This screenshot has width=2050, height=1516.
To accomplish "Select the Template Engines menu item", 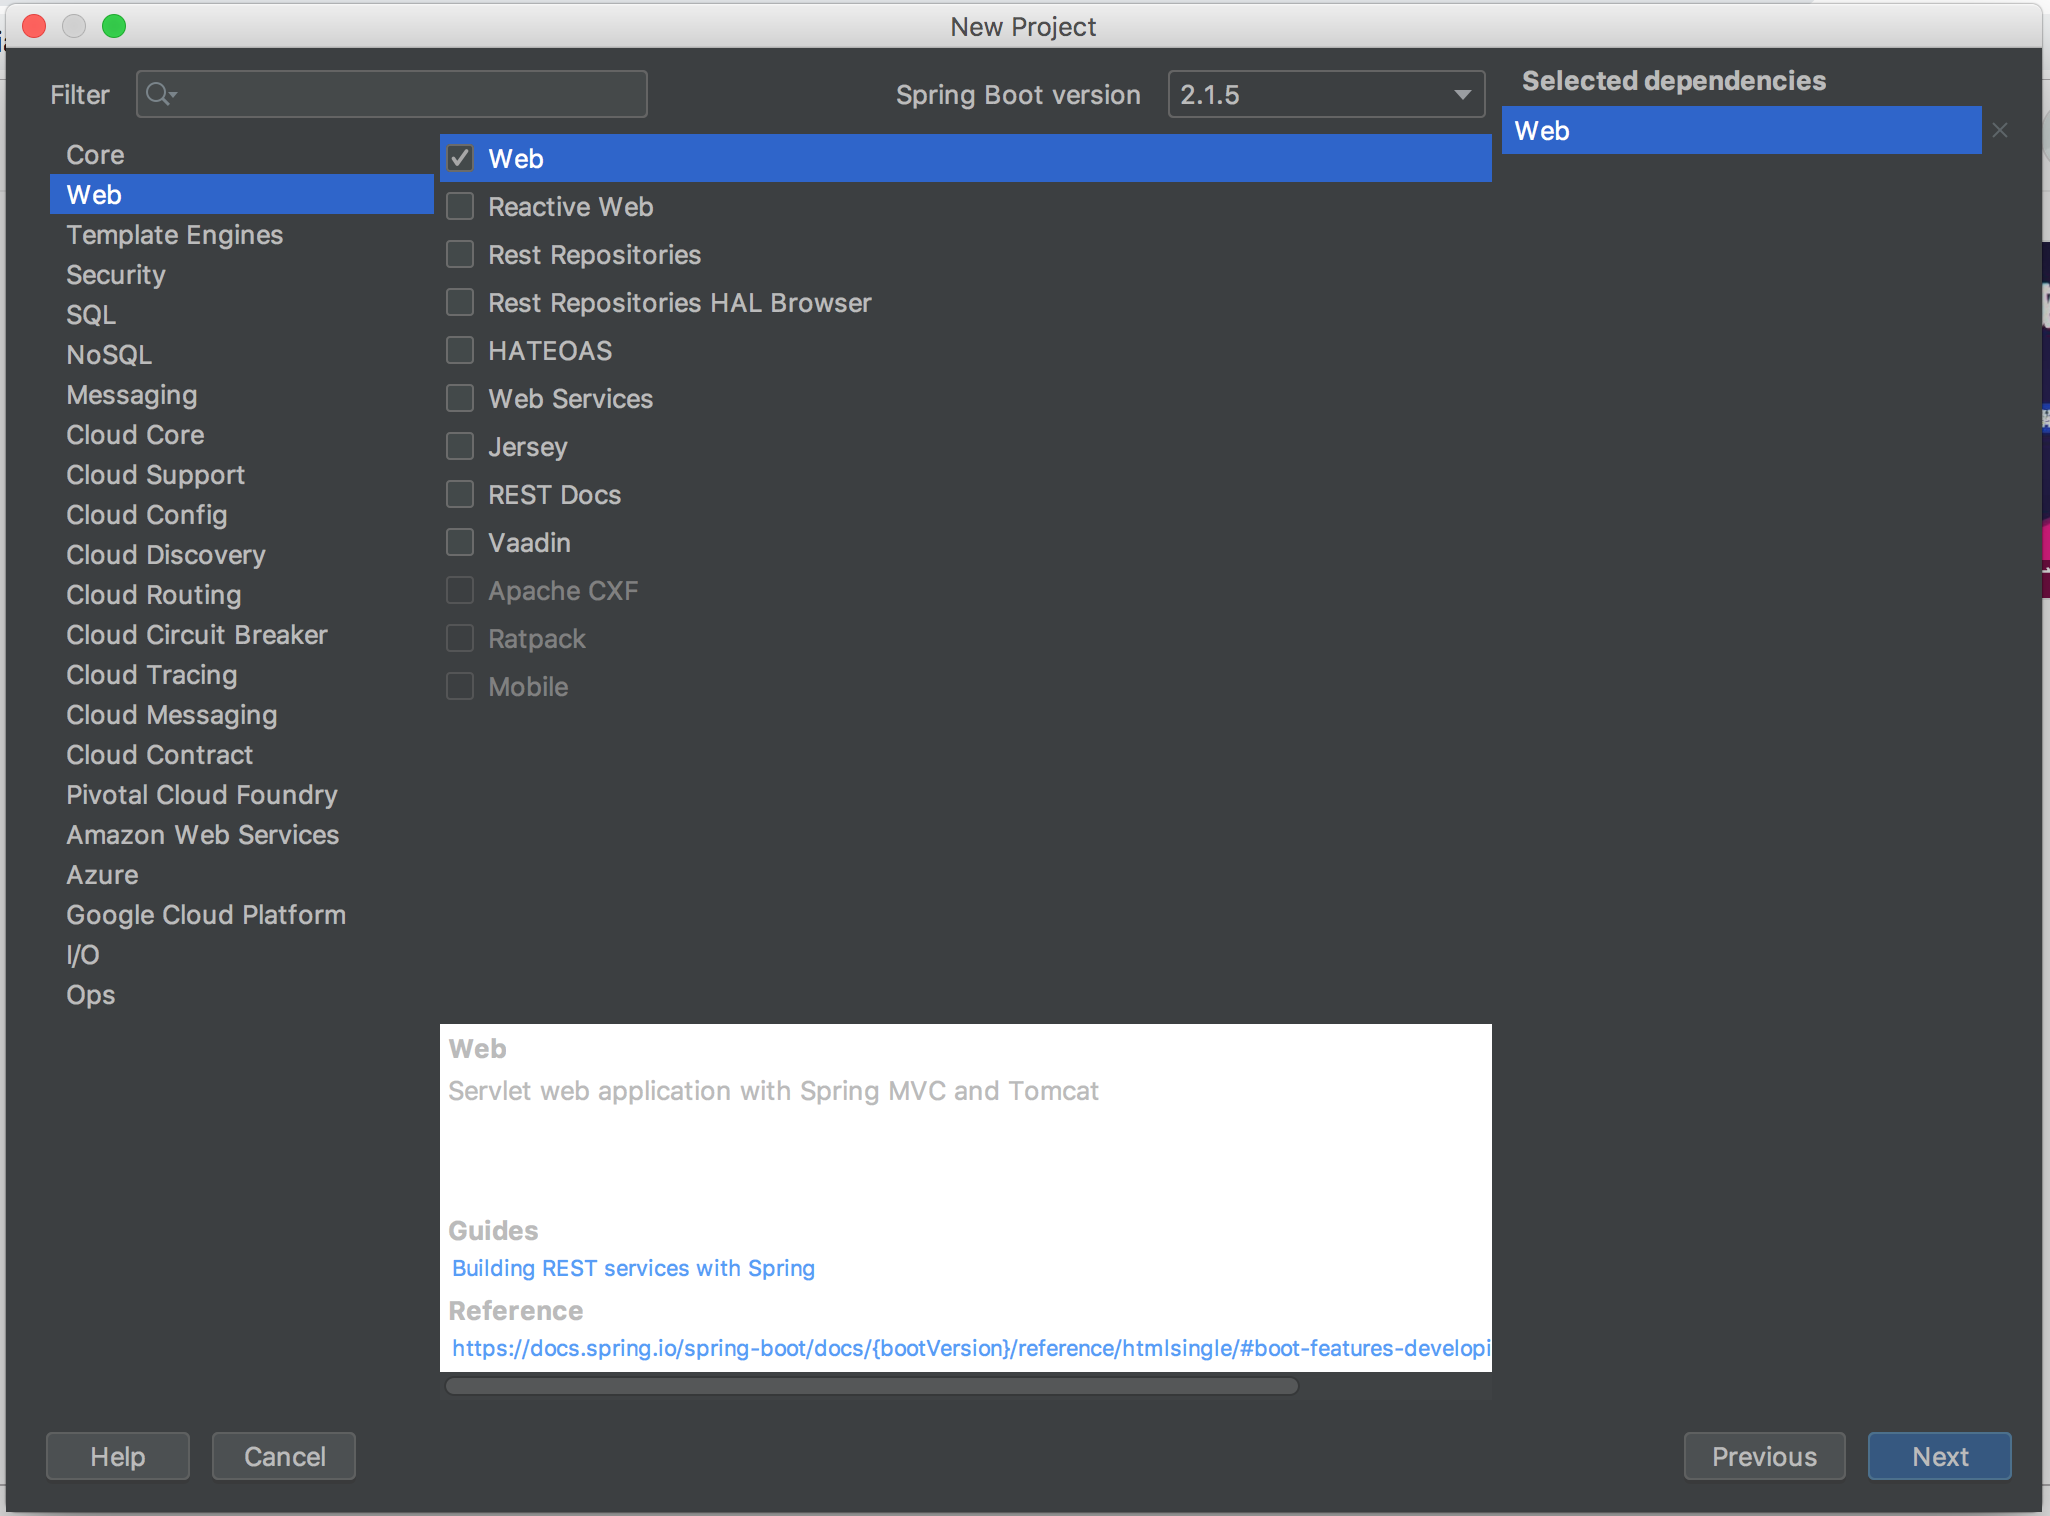I will 173,234.
